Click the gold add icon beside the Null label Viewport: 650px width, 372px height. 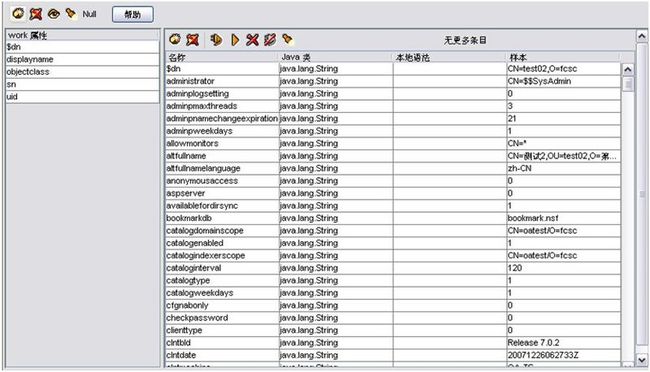(x=18, y=14)
